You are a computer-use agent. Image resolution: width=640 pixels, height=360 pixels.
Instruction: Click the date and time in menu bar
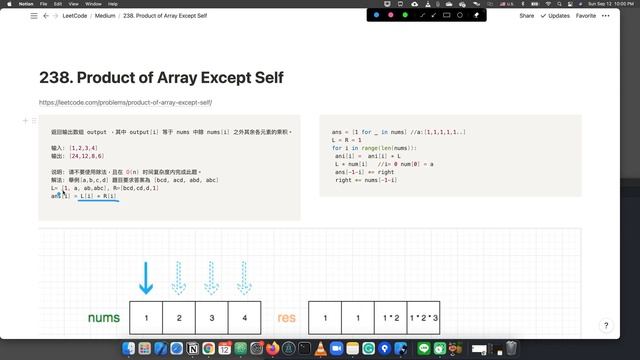611,4
